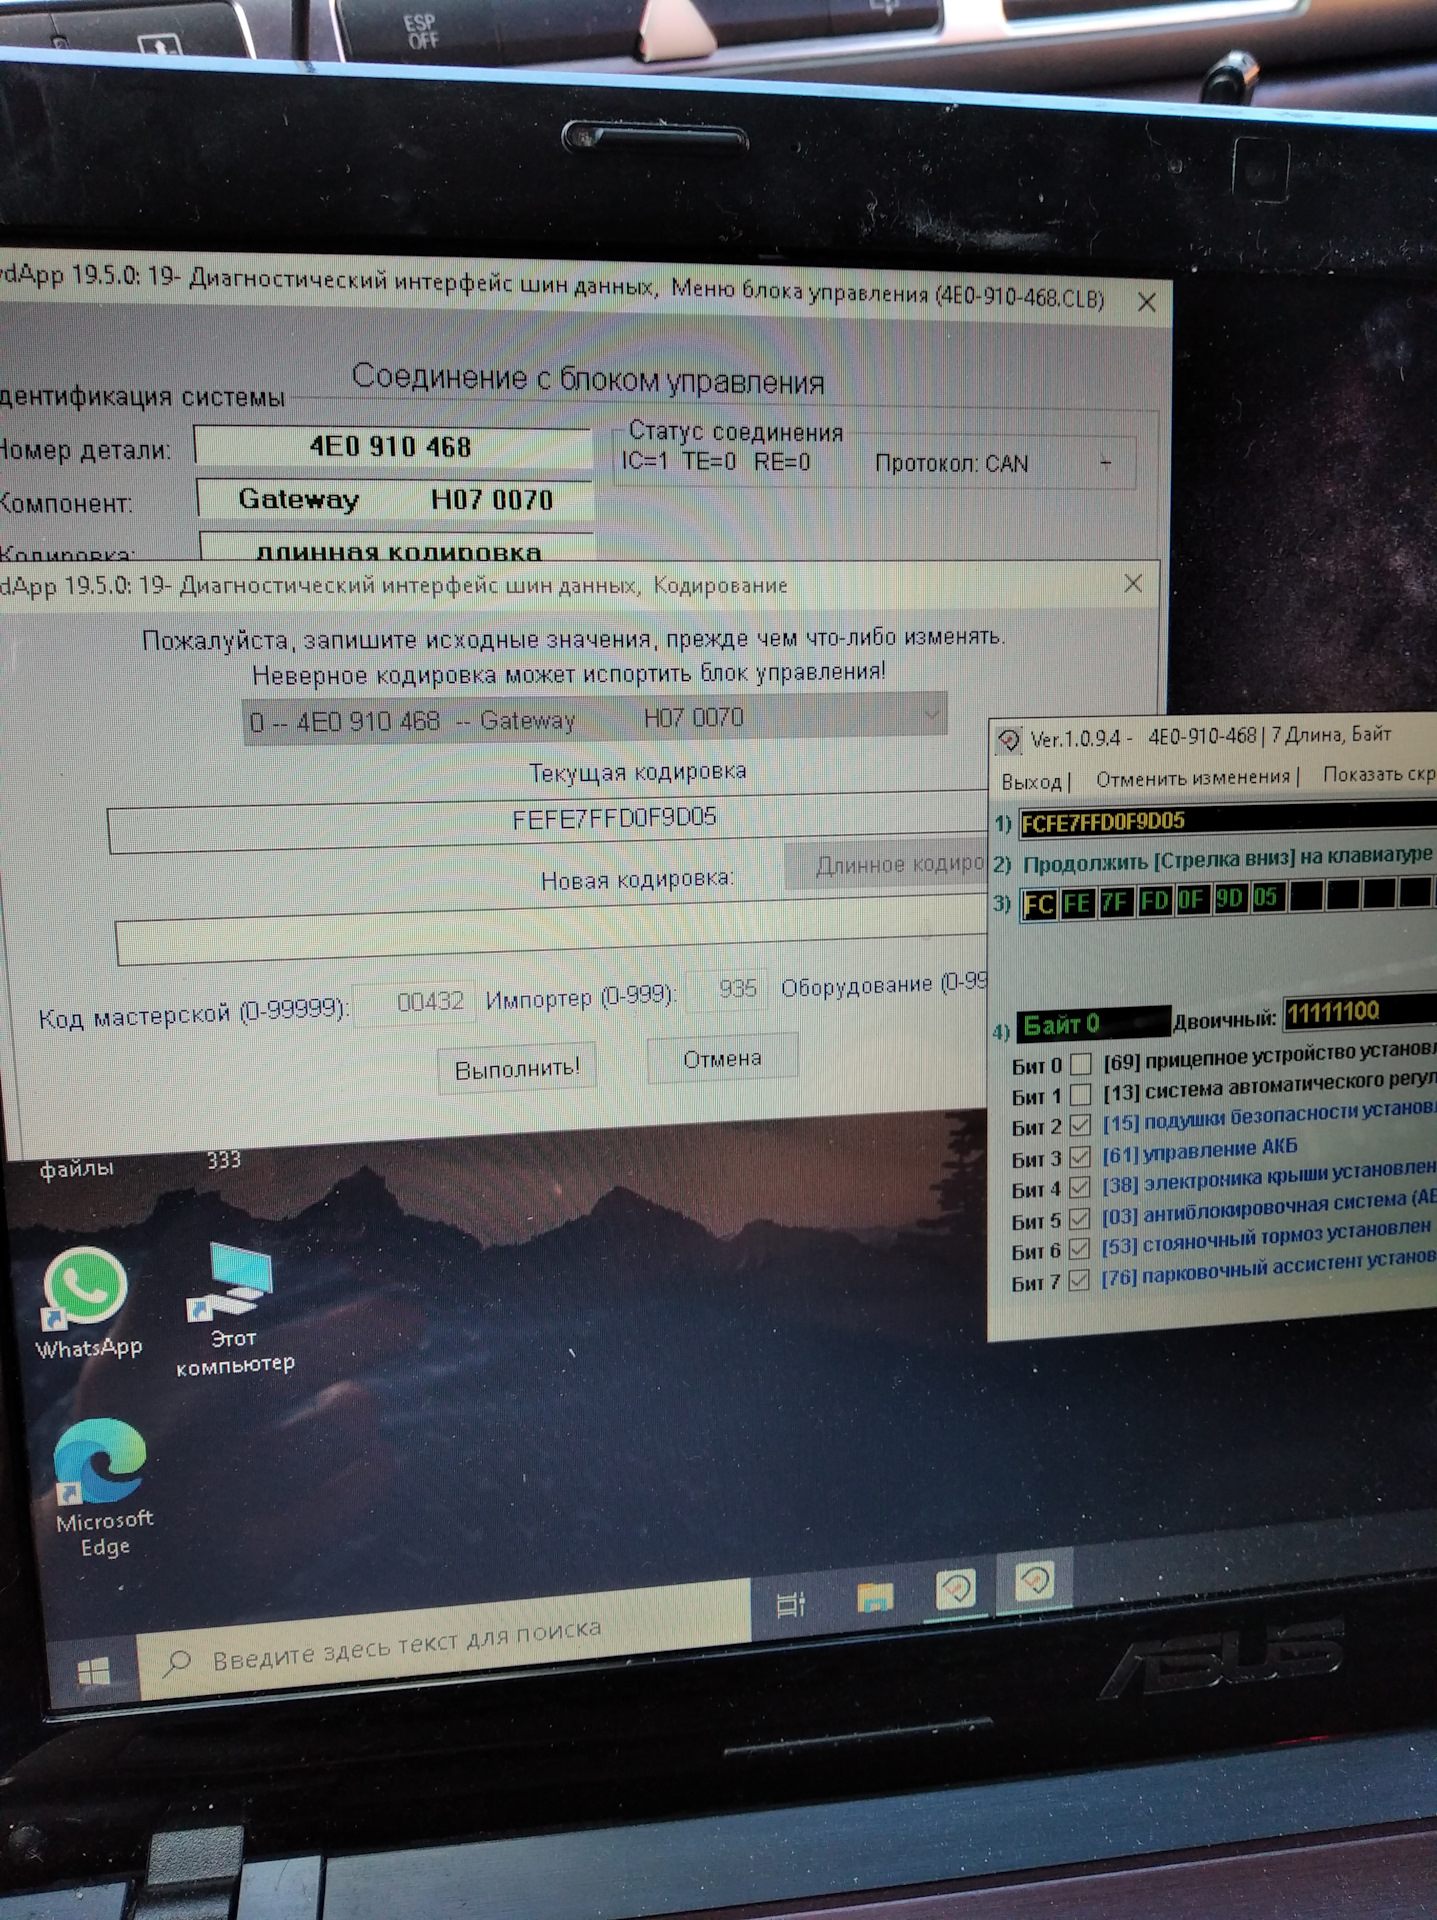Uncheck Бит 3 управление АКБ checkbox
The width and height of the screenshot is (1437, 1920).
pyautogui.click(x=1079, y=1157)
